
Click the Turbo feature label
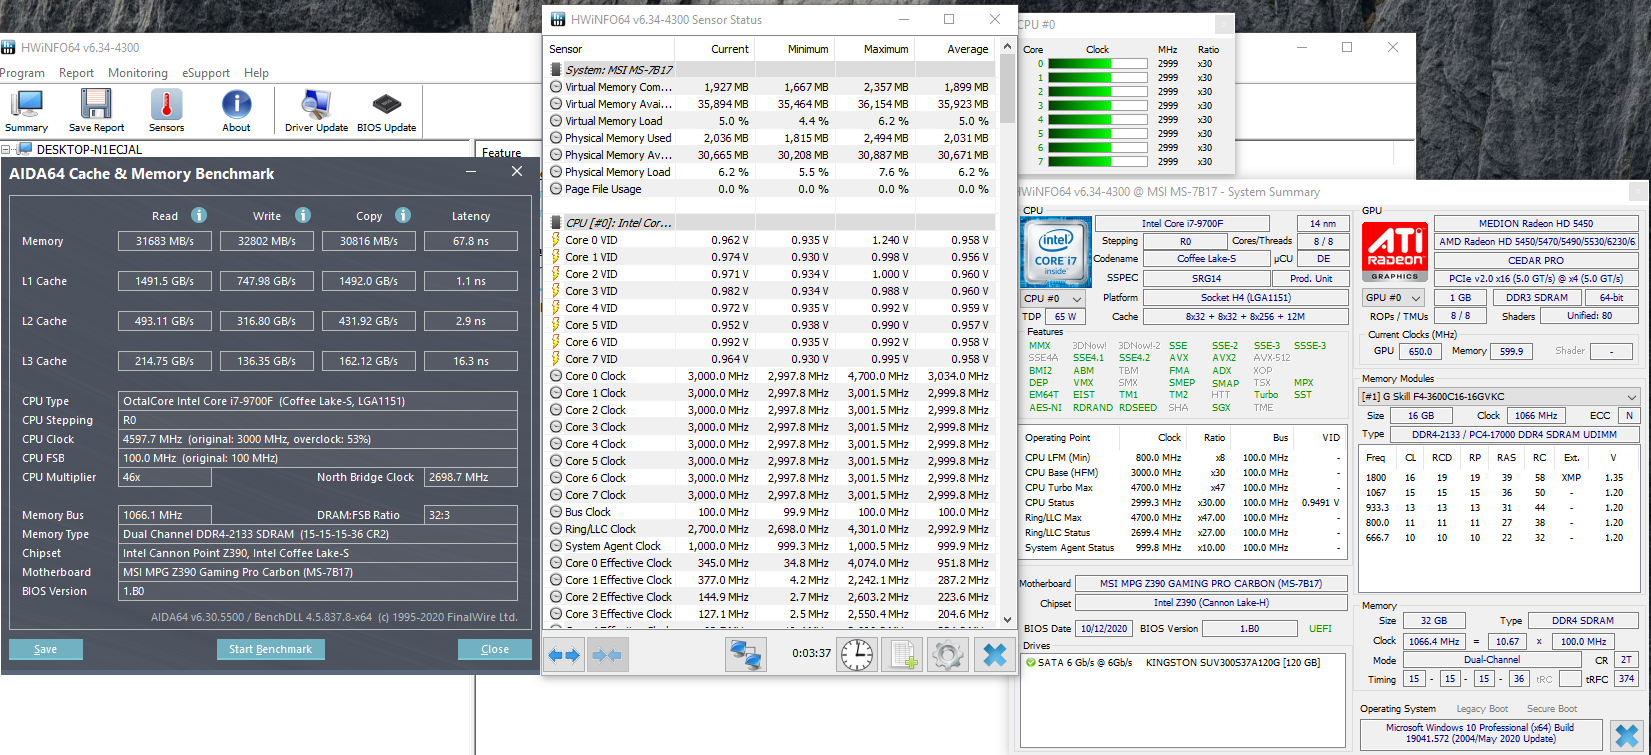click(x=1265, y=395)
